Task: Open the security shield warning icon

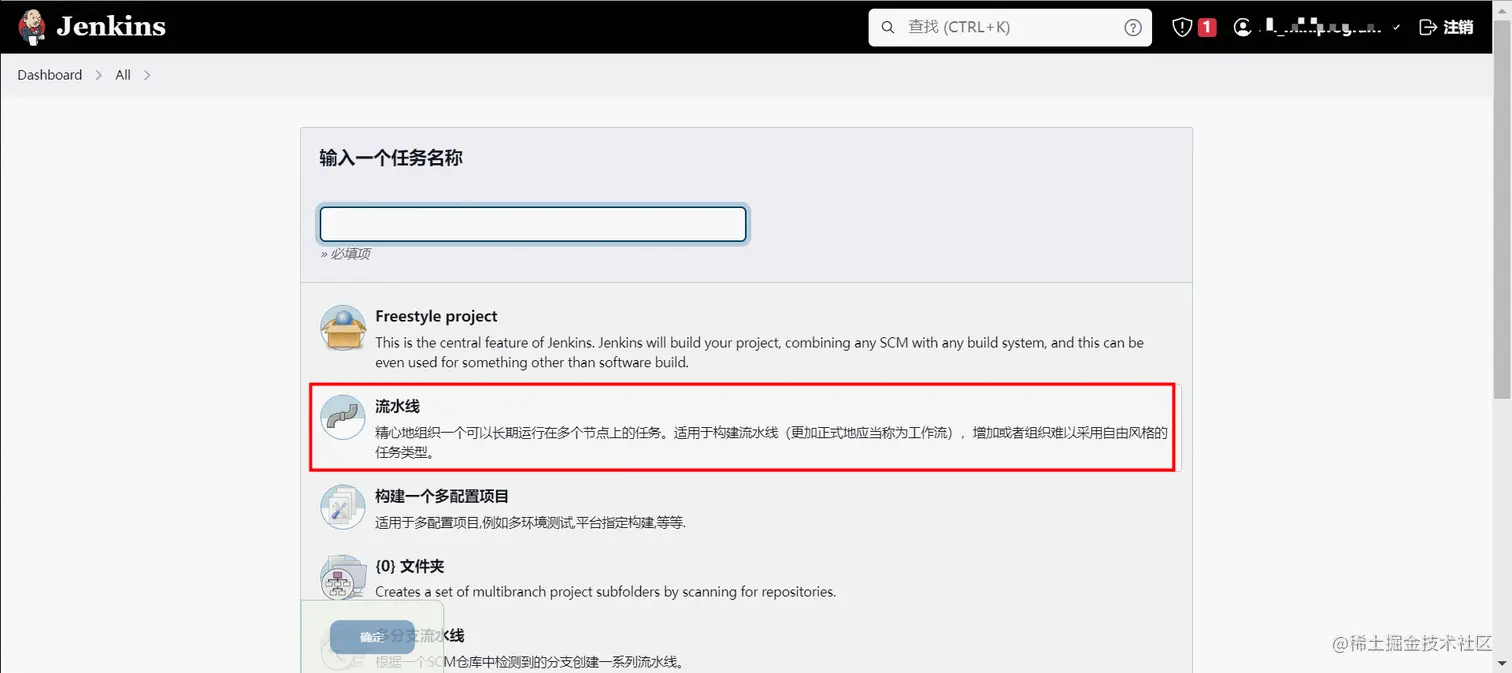Action: point(1182,28)
